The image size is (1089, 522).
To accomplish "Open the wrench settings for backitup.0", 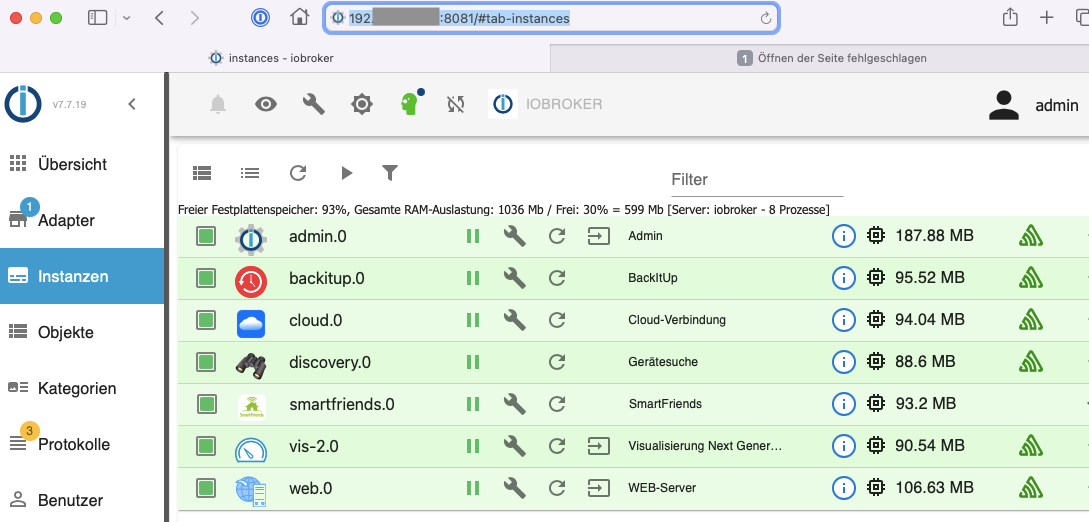I will 514,278.
